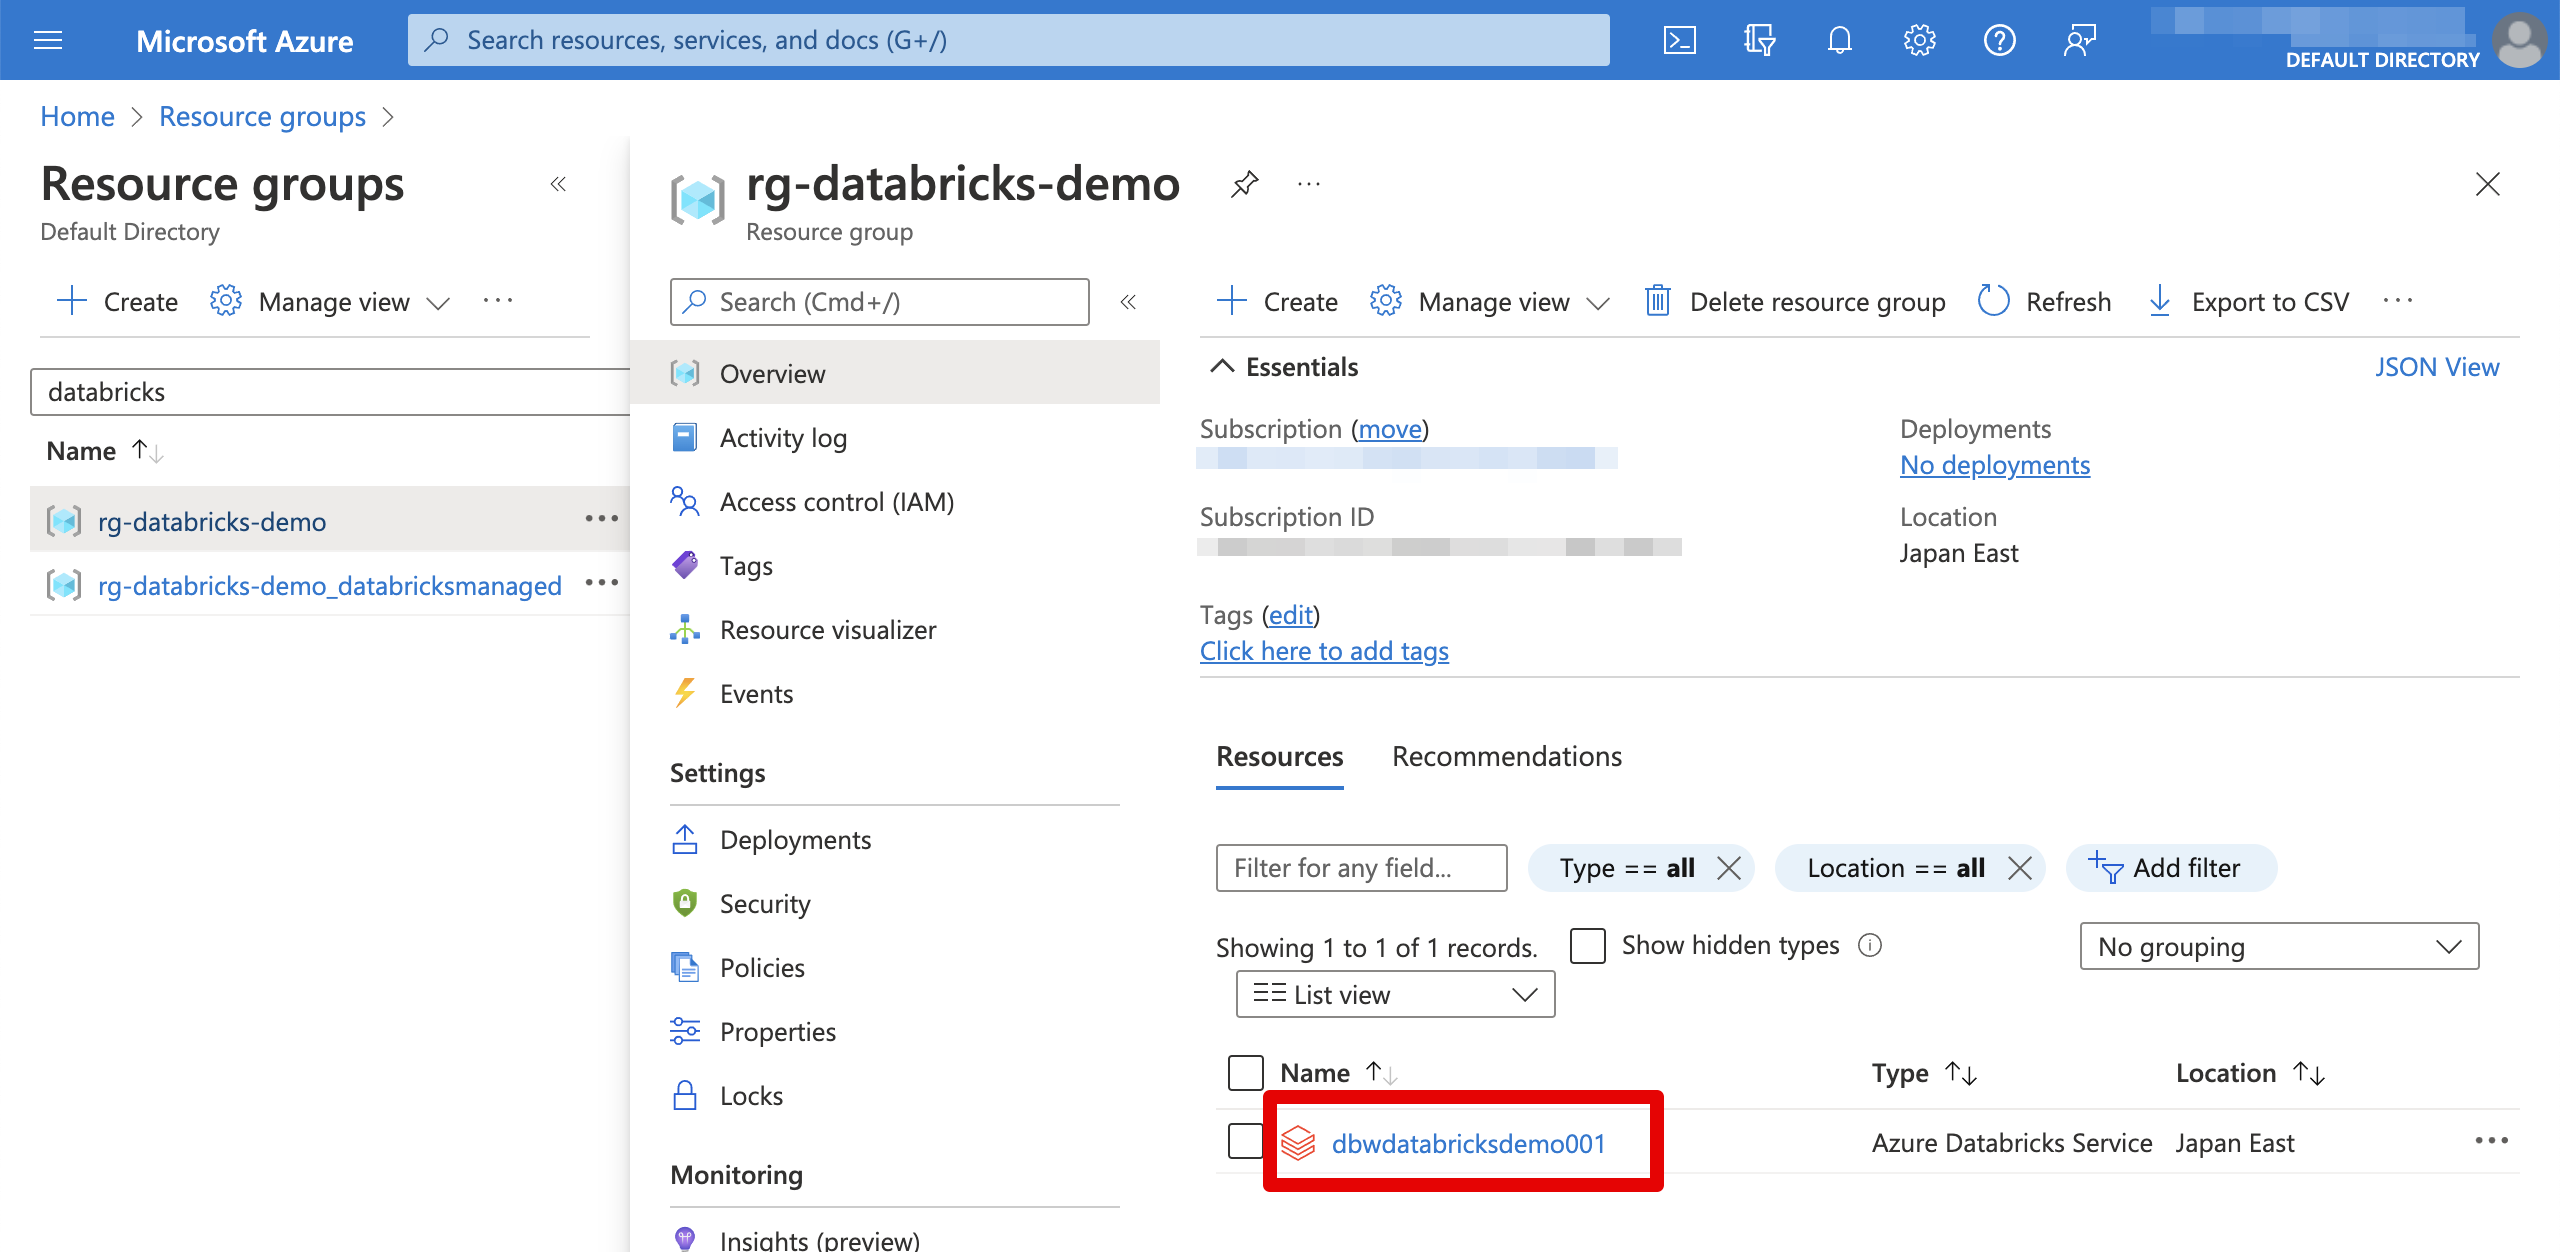Open the Cloud Shell terminal
This screenshot has height=1252, width=2560.
coord(1680,40)
